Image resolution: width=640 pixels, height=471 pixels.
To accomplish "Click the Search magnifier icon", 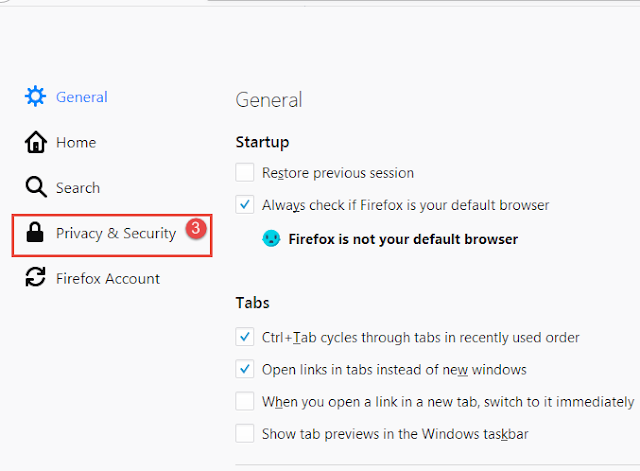I will coord(36,187).
